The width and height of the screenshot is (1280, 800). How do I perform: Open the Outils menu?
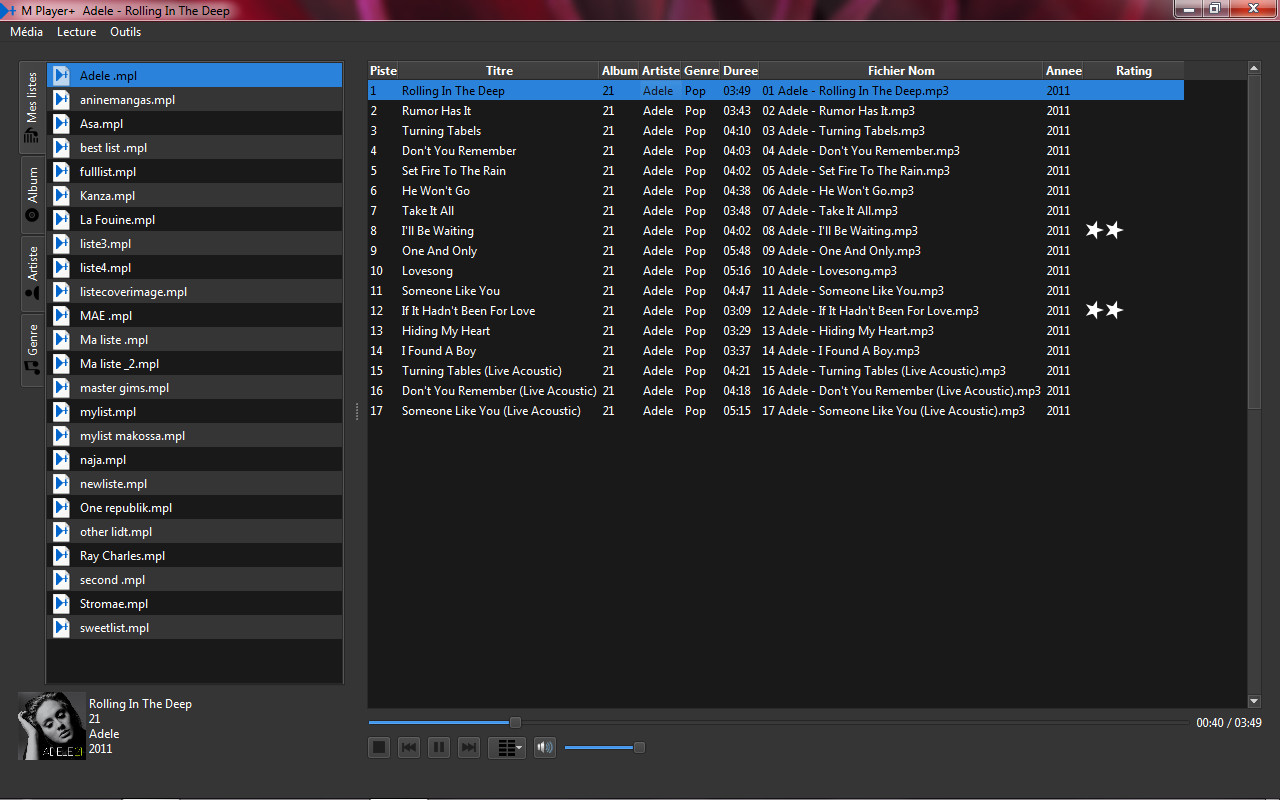pos(126,32)
